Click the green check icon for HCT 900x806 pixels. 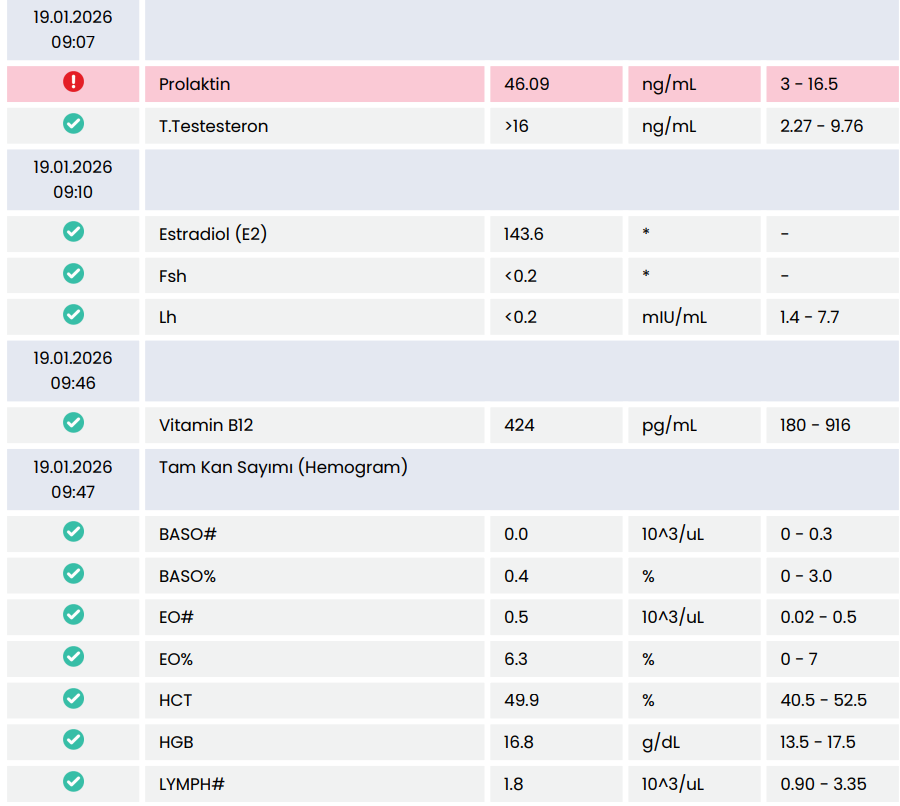coord(73,698)
